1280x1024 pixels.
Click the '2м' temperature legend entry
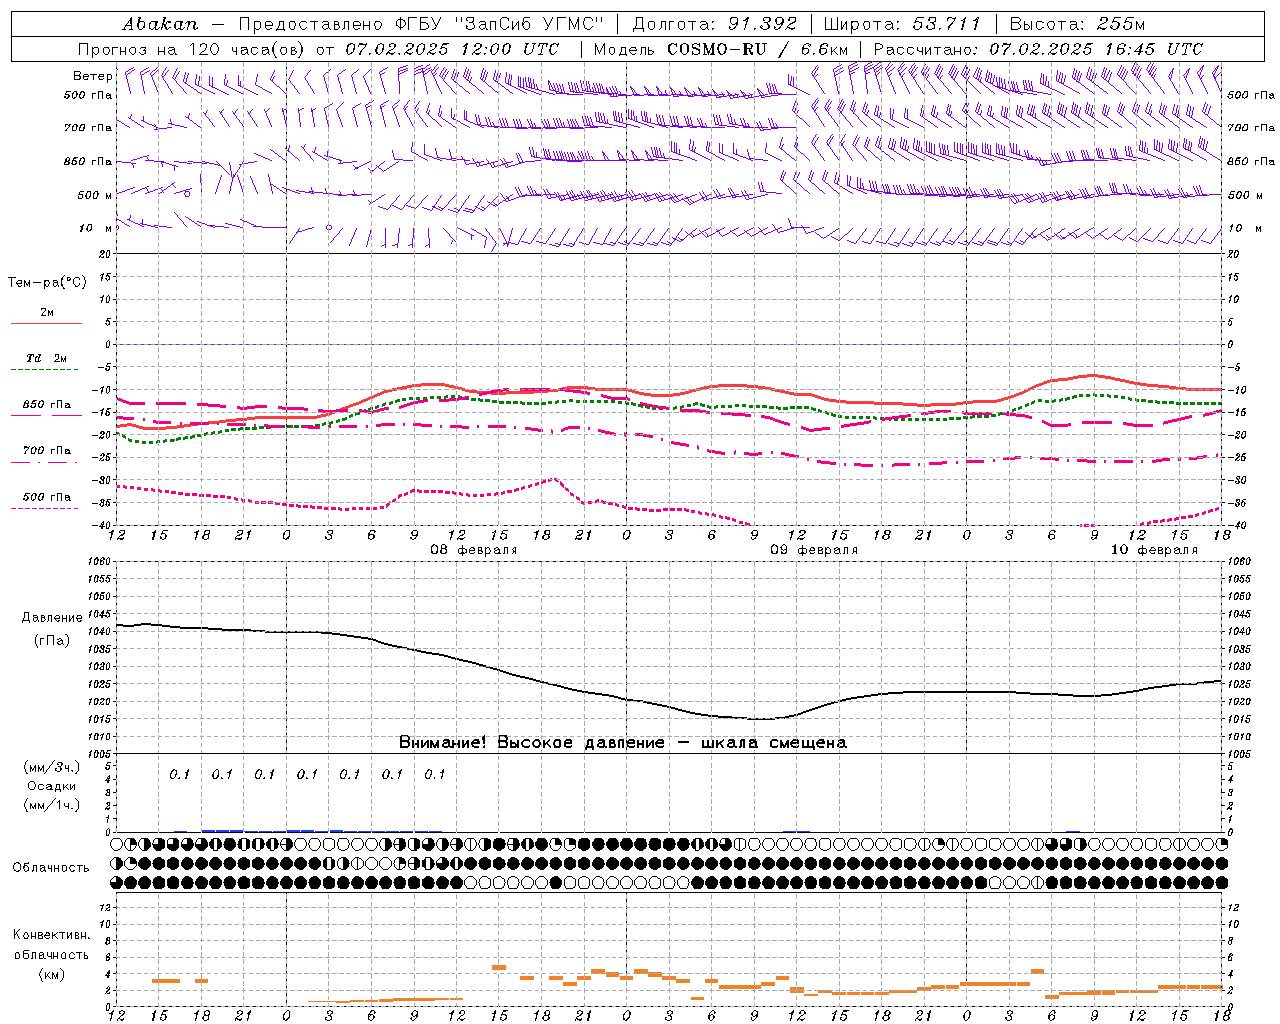(x=47, y=312)
